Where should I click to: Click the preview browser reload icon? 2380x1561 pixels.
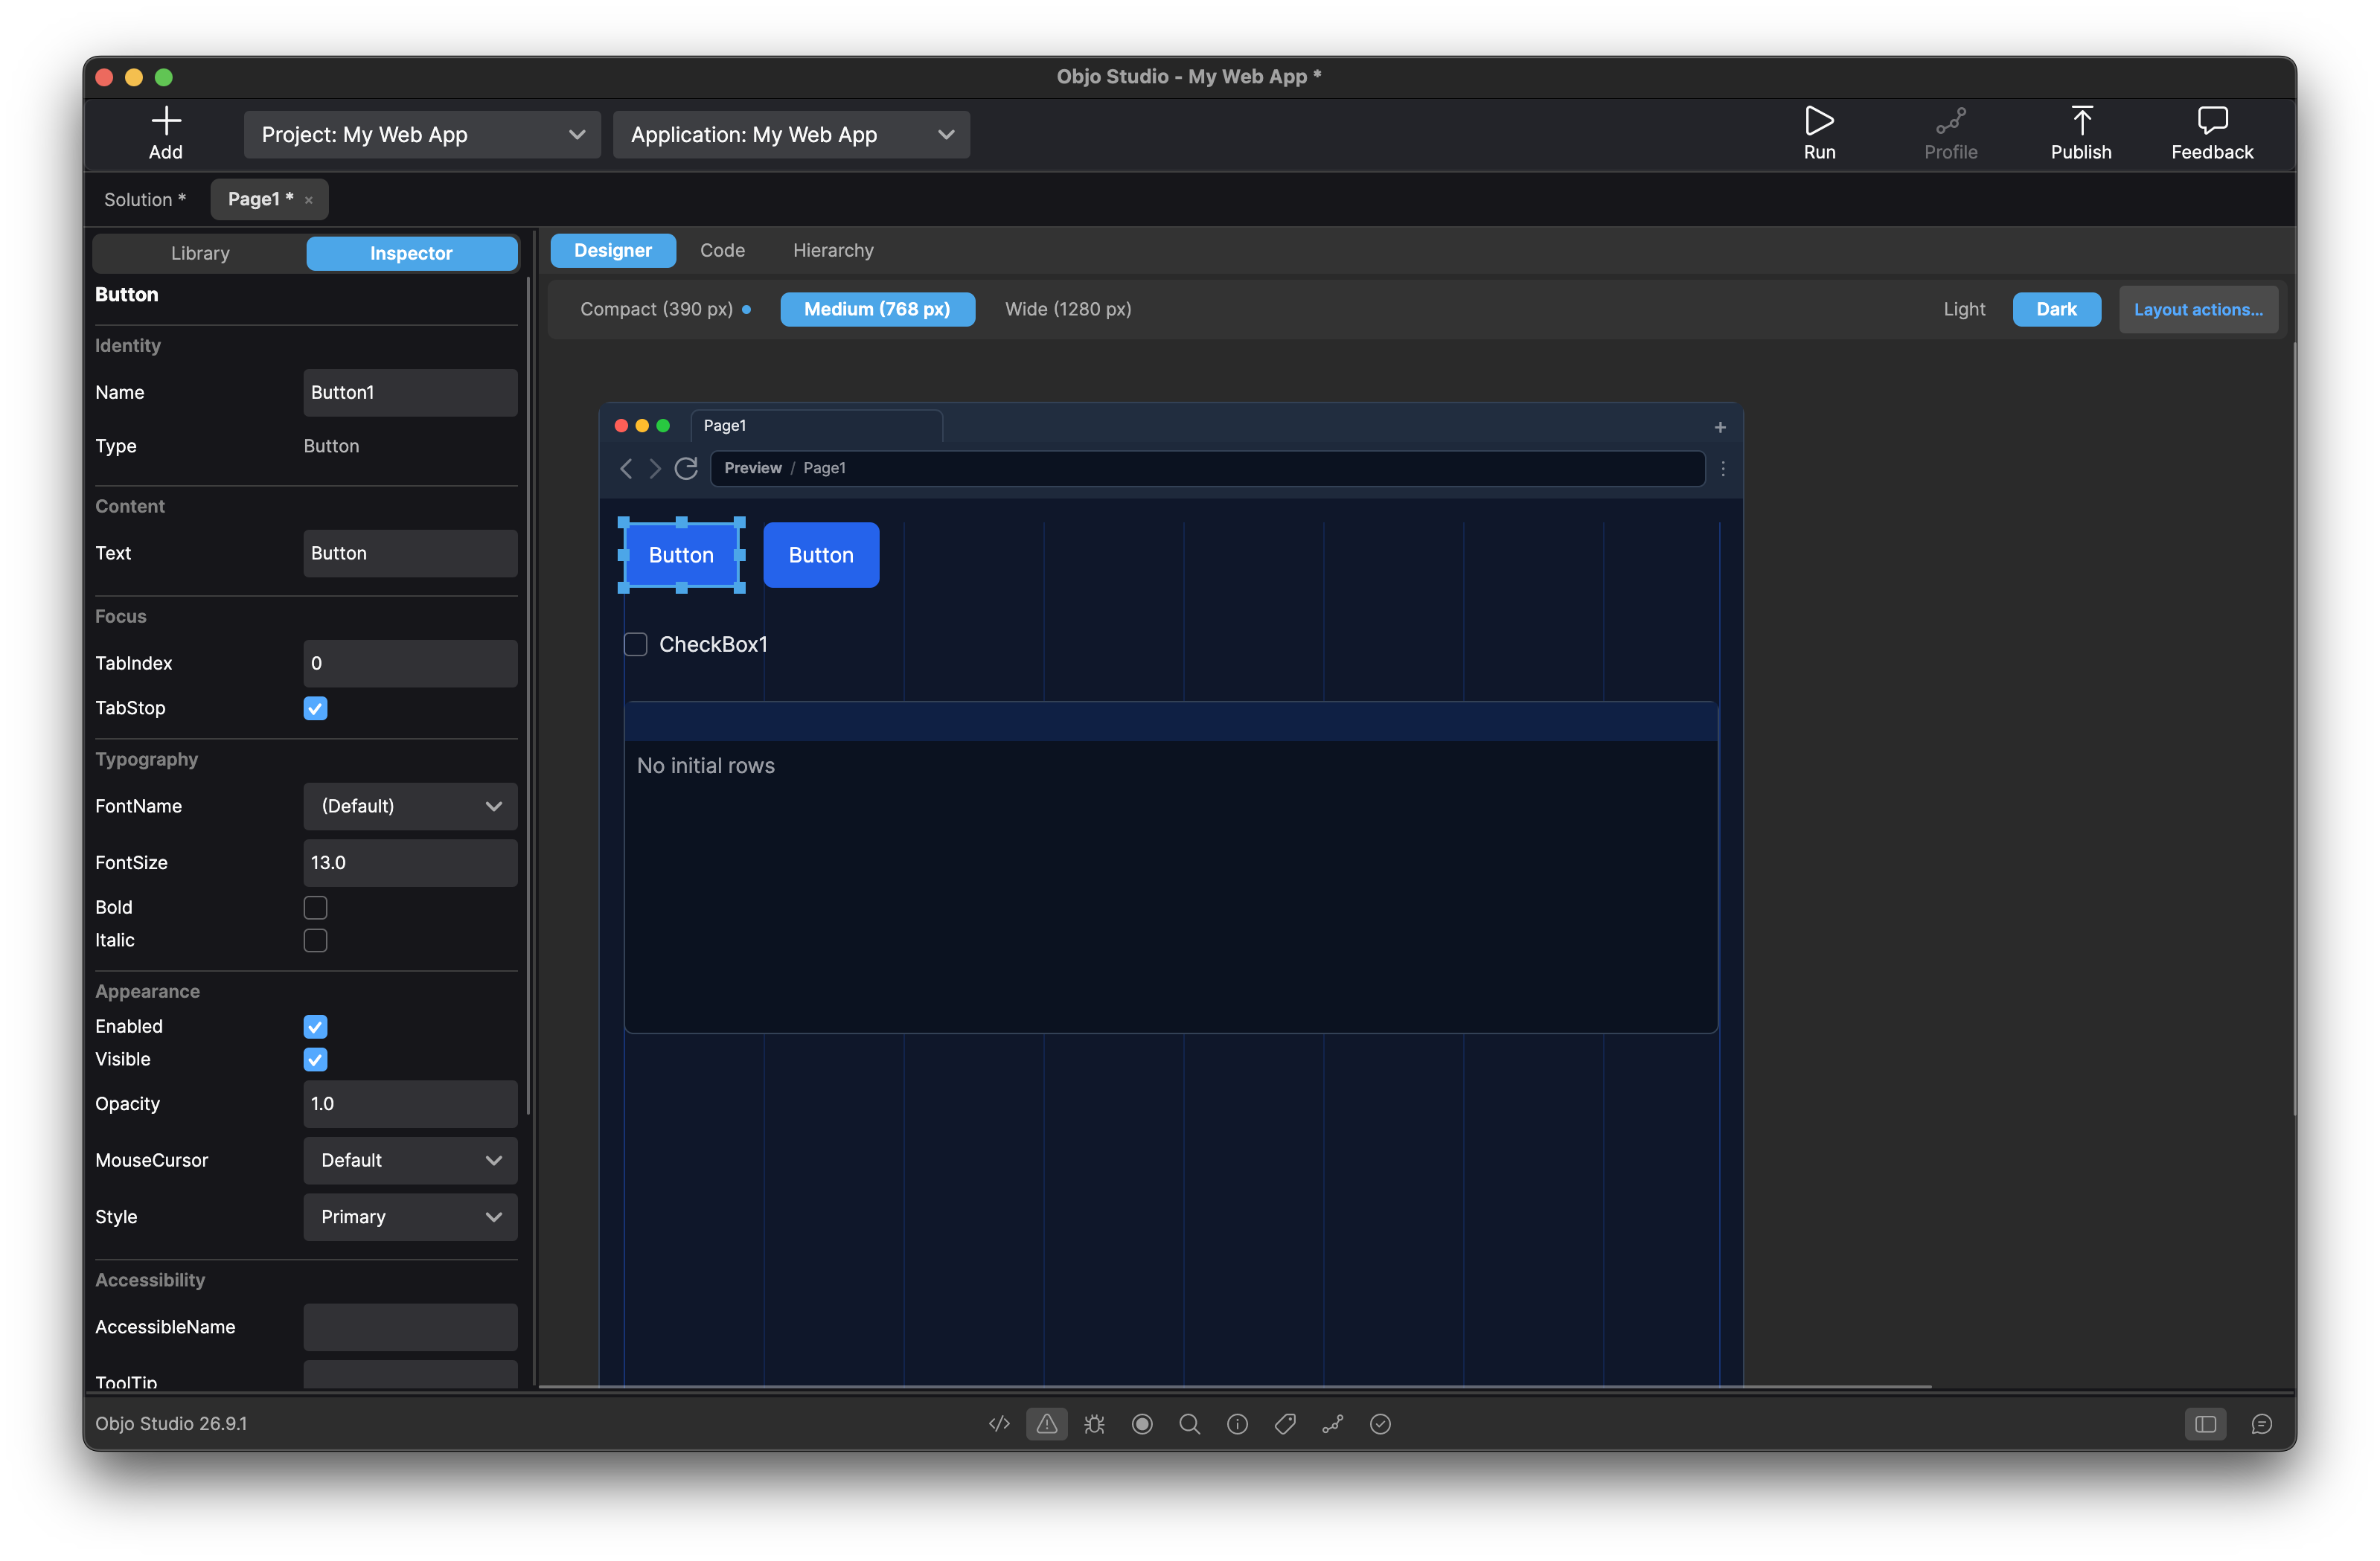[686, 468]
